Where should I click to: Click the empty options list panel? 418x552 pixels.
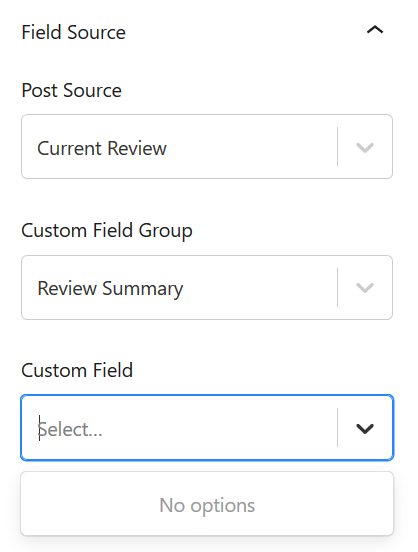(x=207, y=504)
